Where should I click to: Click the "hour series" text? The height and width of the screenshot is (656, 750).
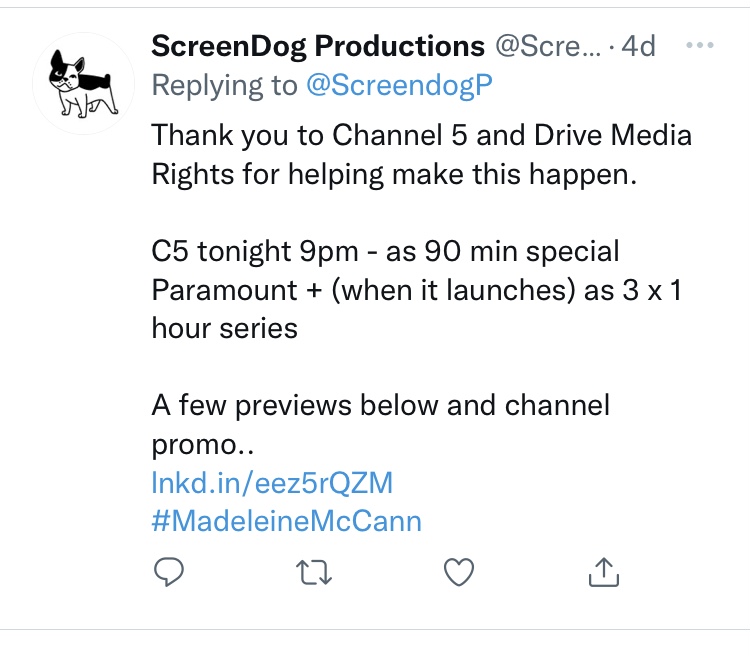(x=224, y=327)
